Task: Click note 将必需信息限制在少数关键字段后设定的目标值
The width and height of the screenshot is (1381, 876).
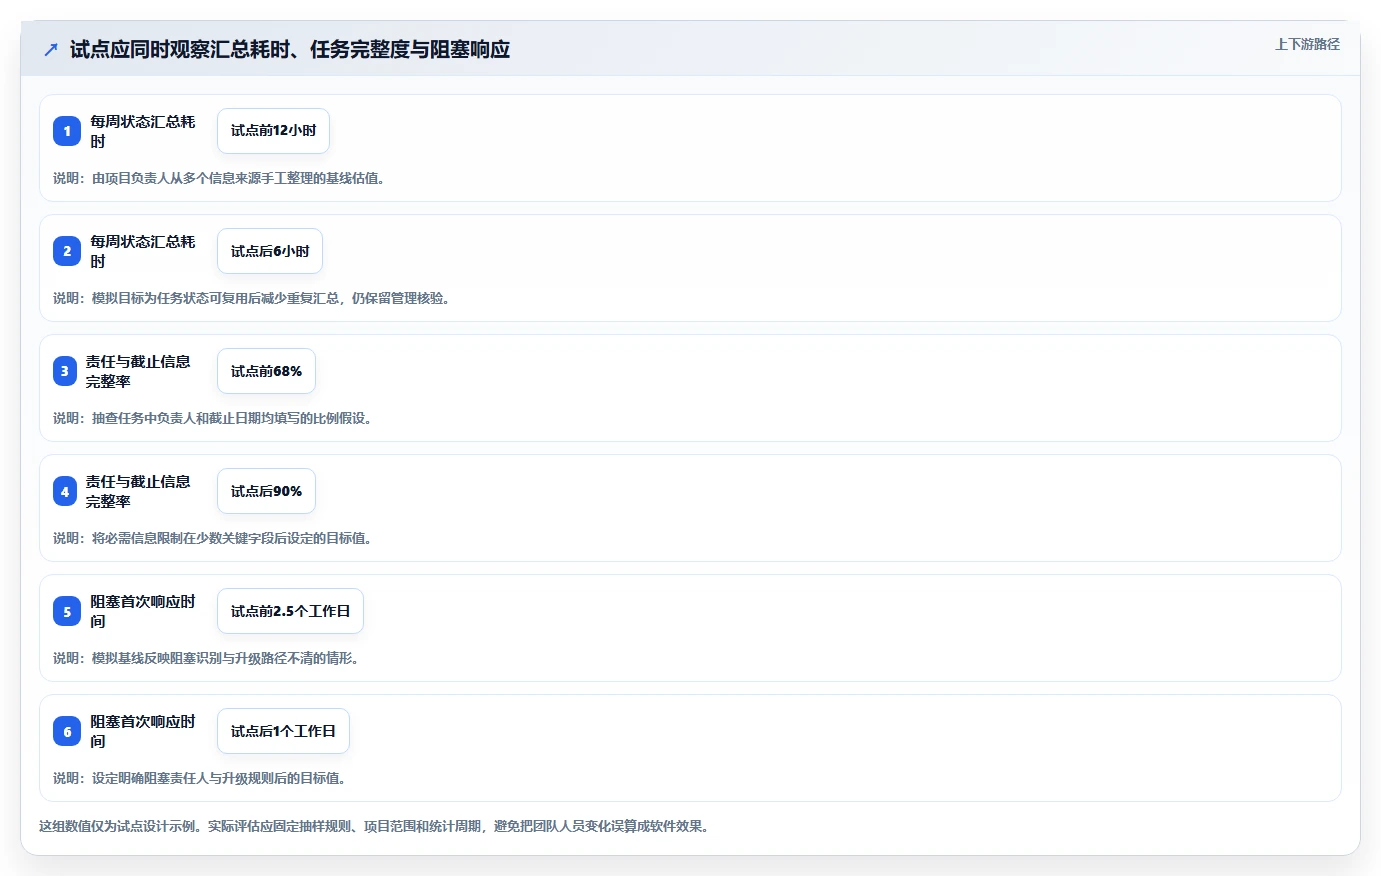Action: point(213,538)
